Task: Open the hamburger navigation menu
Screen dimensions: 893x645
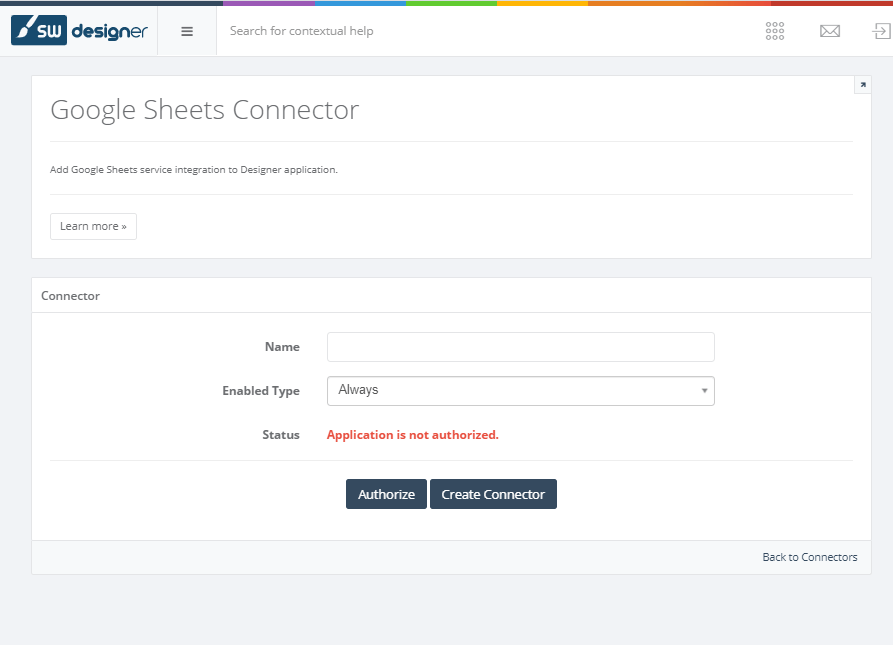Action: click(187, 31)
